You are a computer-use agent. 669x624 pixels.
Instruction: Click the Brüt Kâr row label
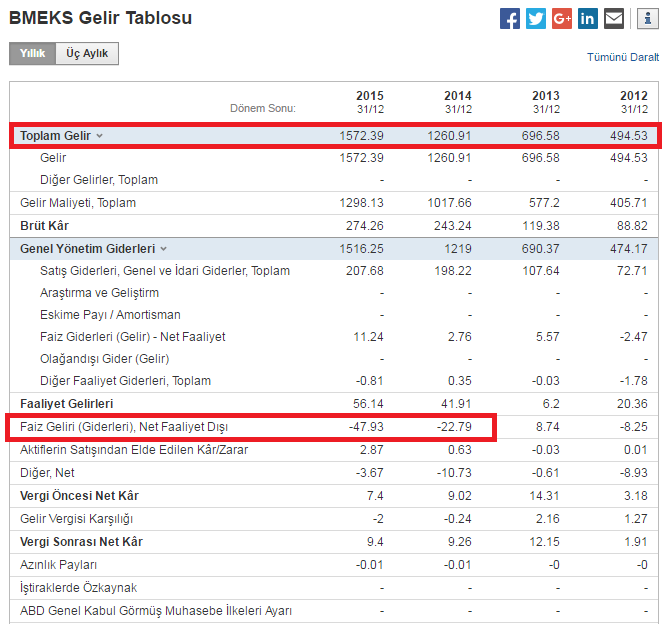coord(44,226)
